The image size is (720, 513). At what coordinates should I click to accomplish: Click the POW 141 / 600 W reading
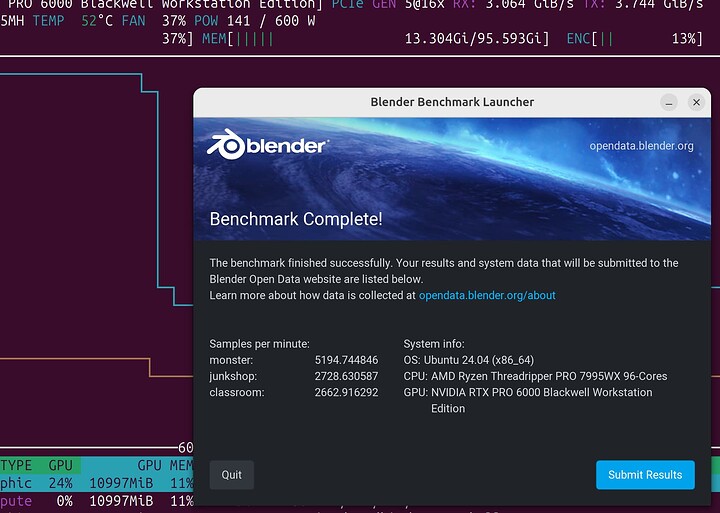(x=255, y=21)
